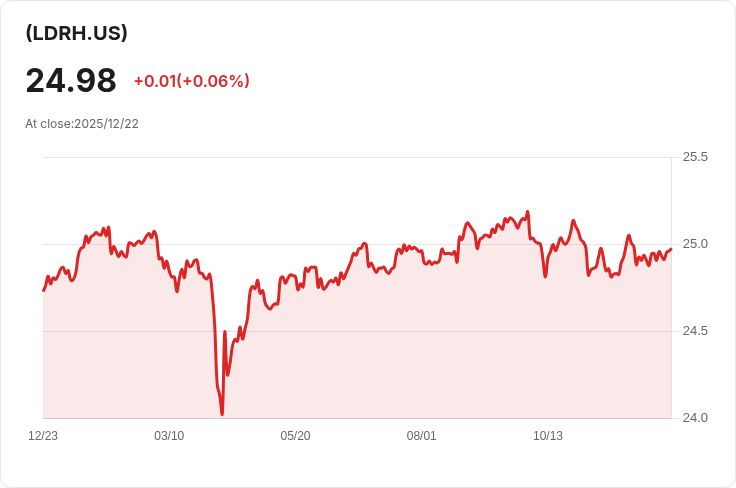The image size is (736, 488).
Task: Click the tick mark beside the 25.5 label
Action: [x=676, y=157]
